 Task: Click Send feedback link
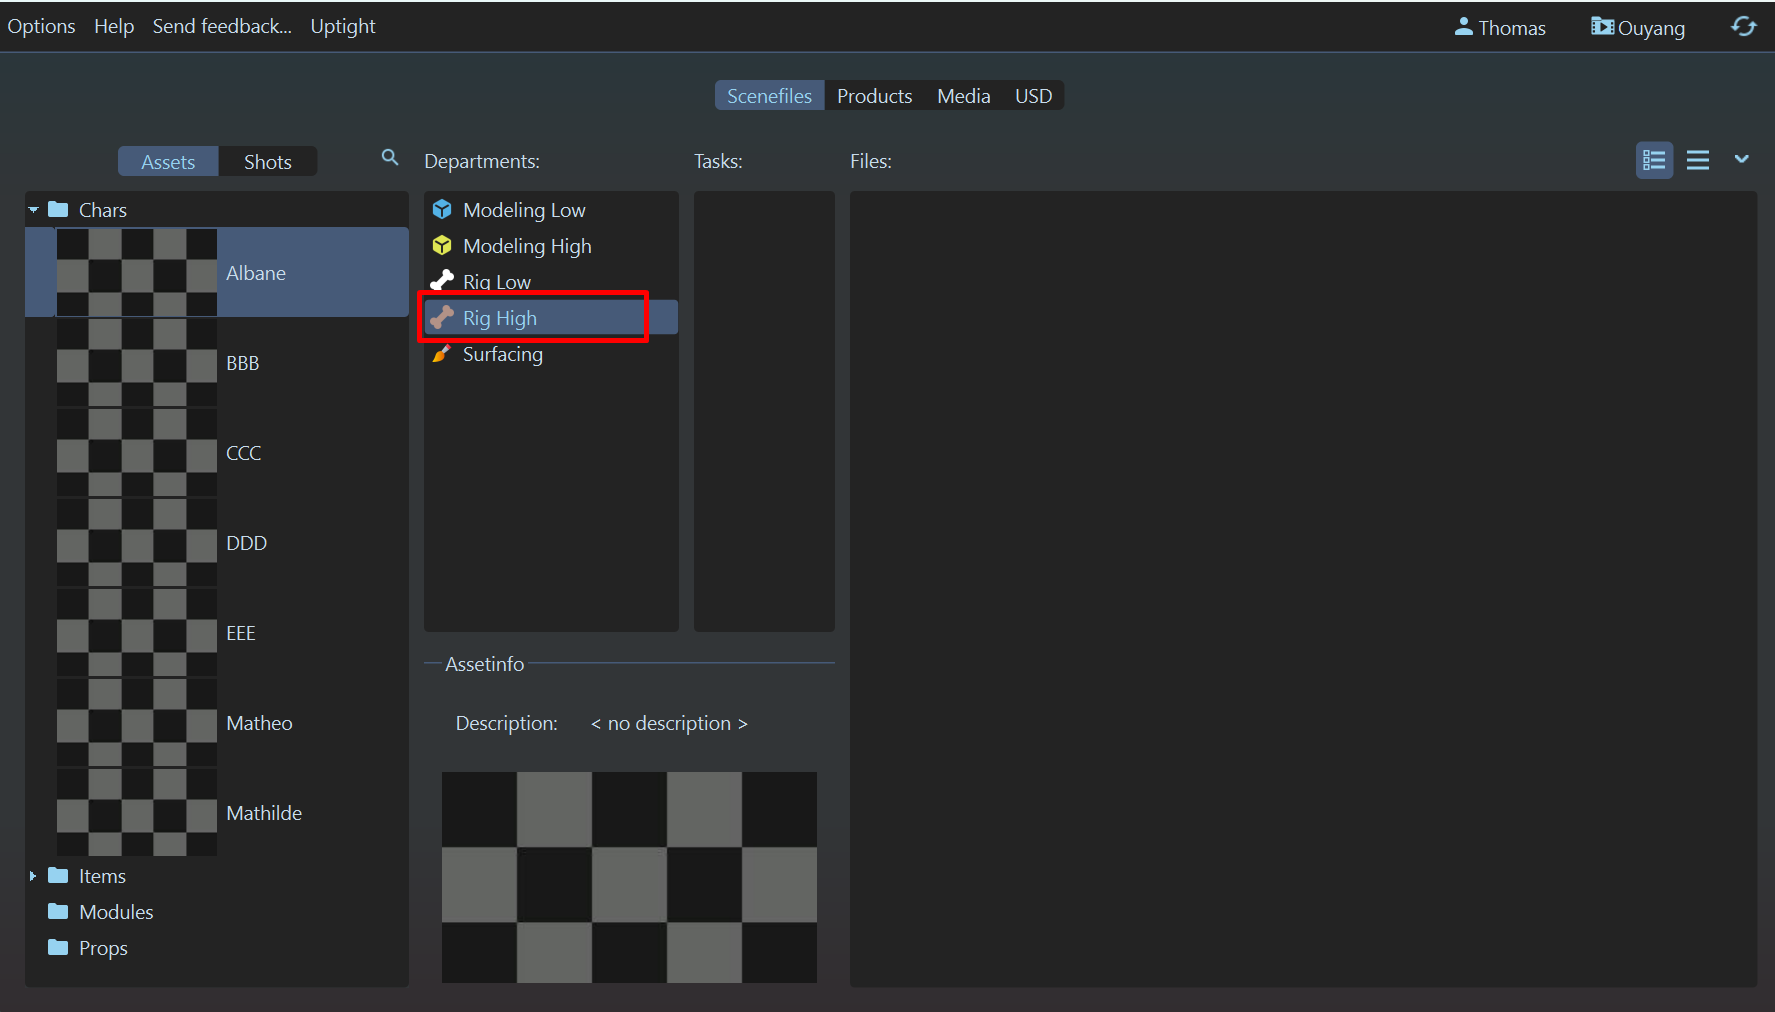point(222,26)
